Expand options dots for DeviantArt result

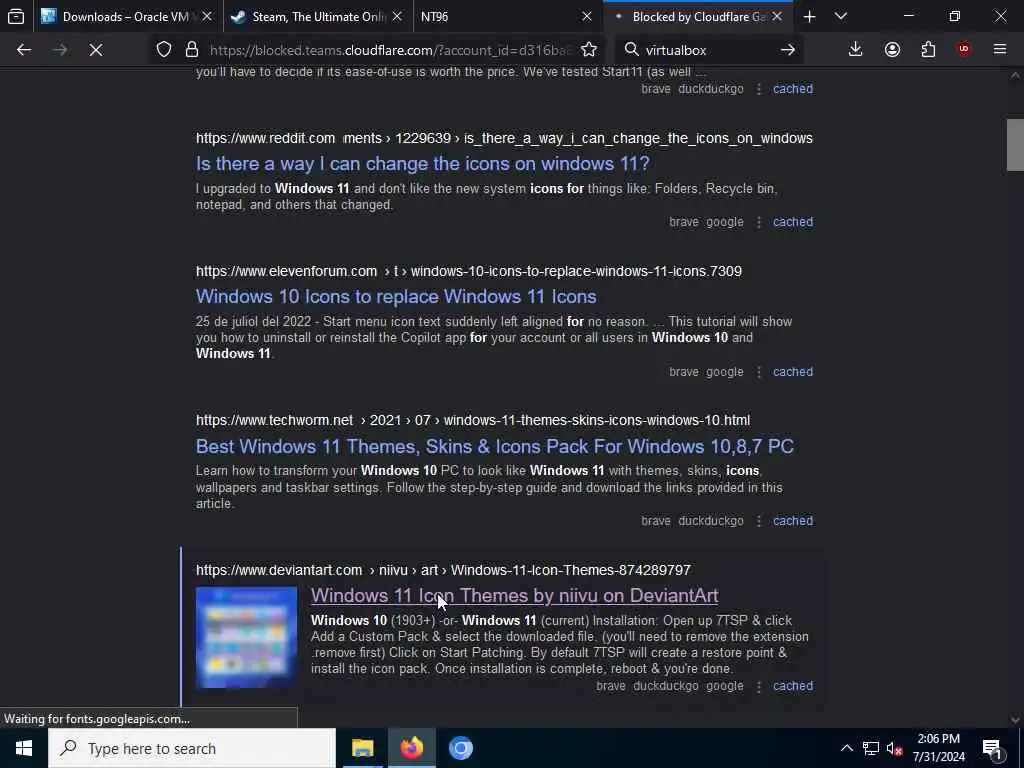point(759,686)
